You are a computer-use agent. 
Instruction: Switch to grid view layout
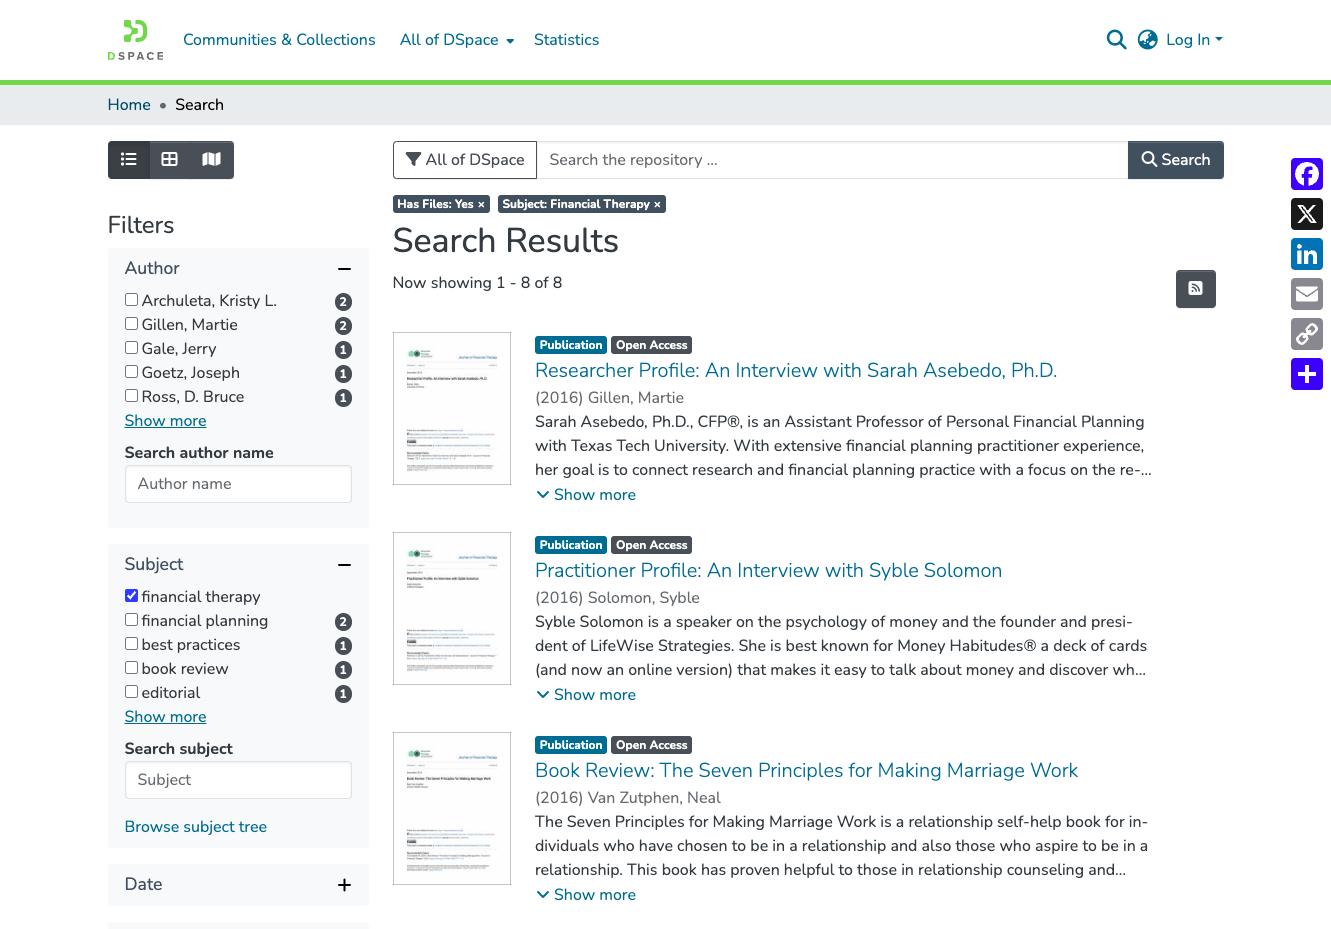(170, 160)
